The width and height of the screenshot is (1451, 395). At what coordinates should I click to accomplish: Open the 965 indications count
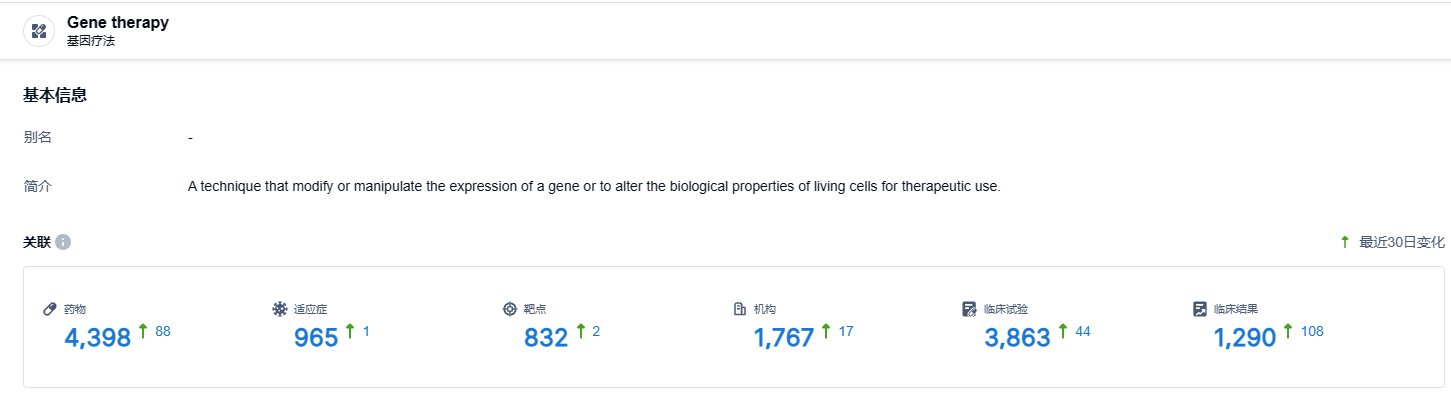[x=316, y=338]
